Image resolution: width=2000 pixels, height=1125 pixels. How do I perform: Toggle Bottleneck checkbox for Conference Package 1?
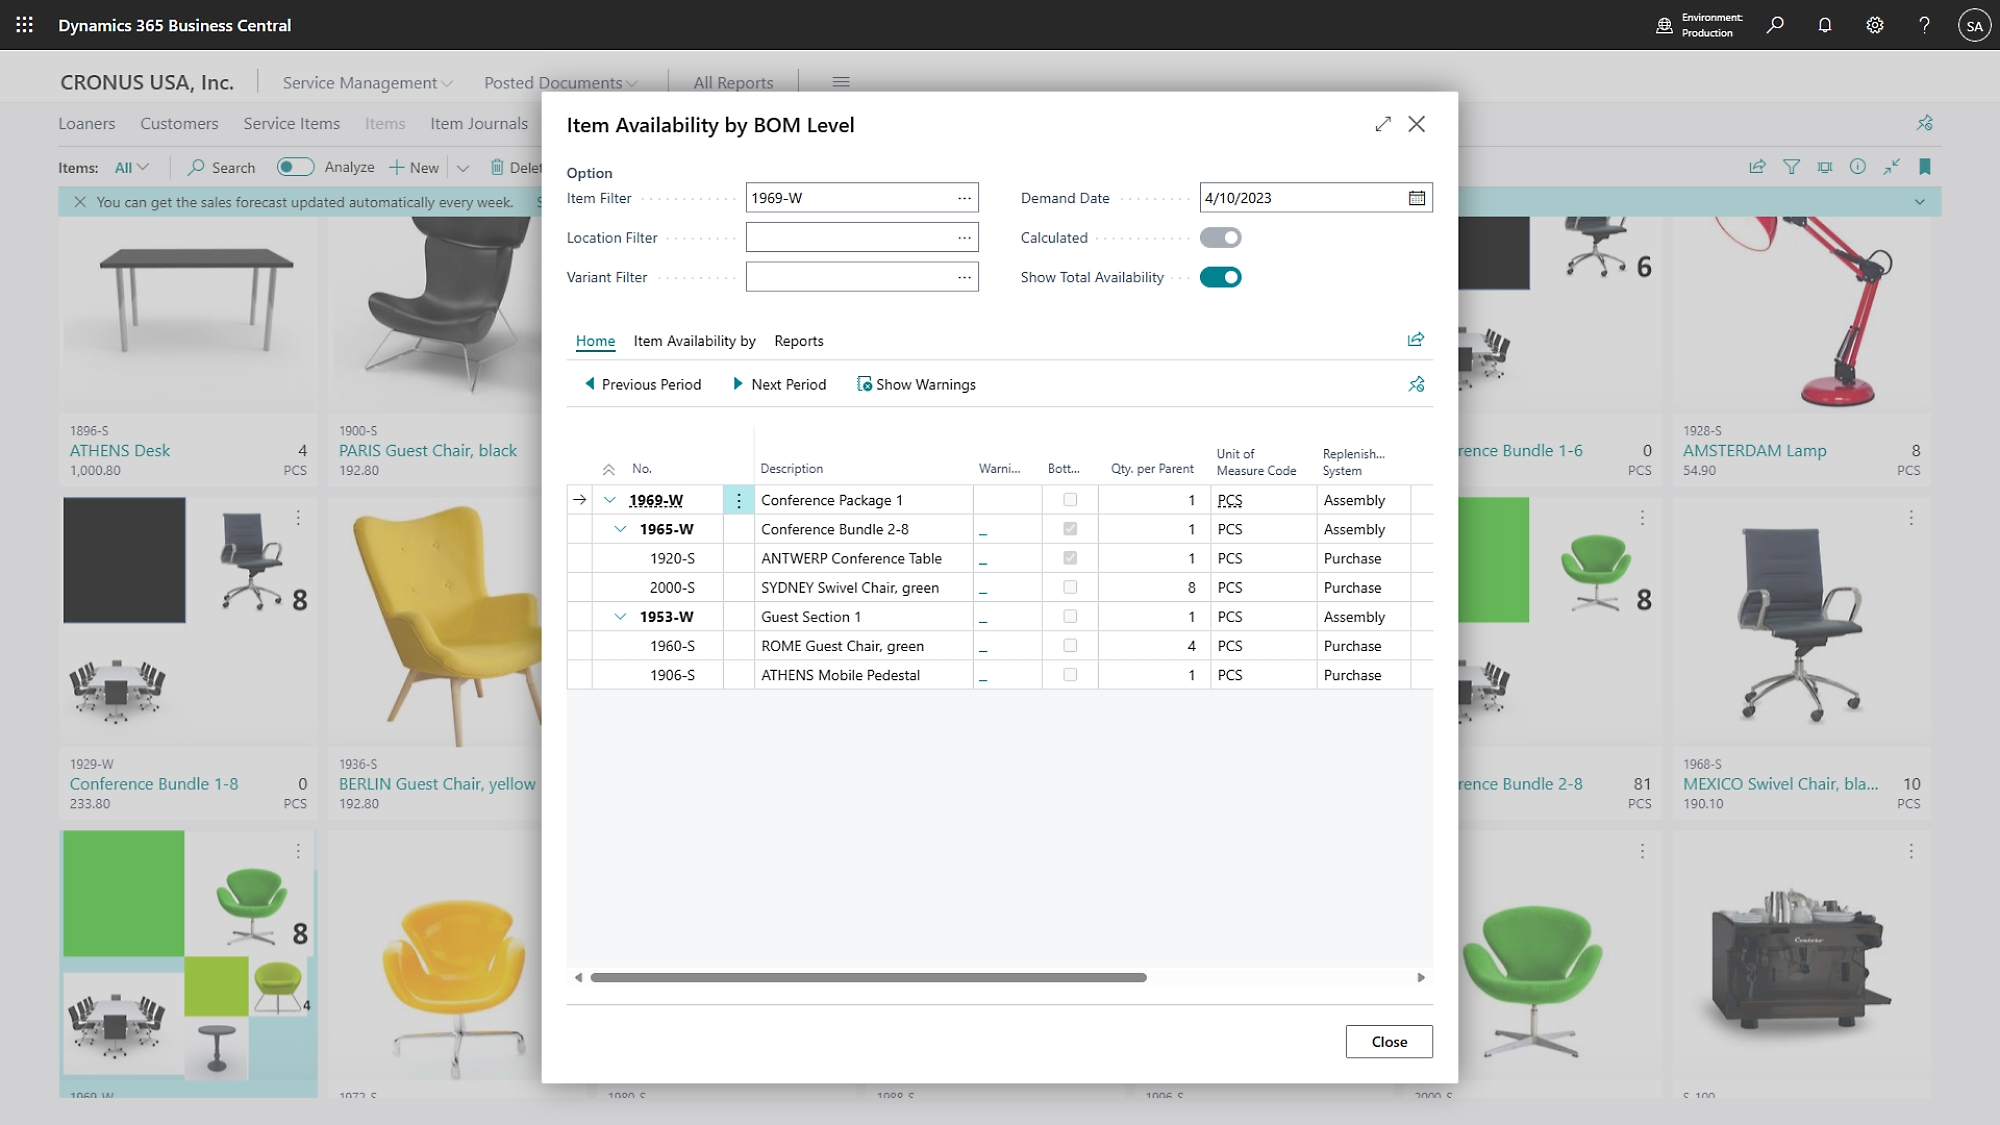[x=1070, y=500]
